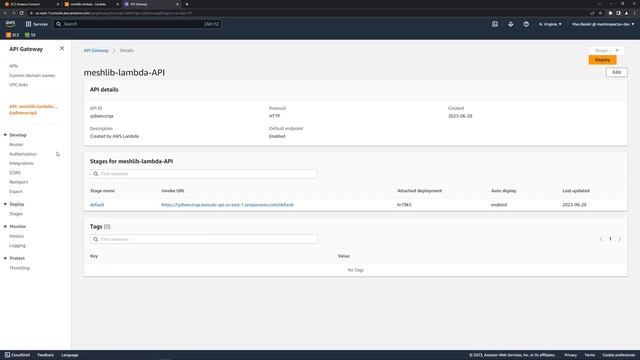Open a new browser tab

tap(187, 4)
